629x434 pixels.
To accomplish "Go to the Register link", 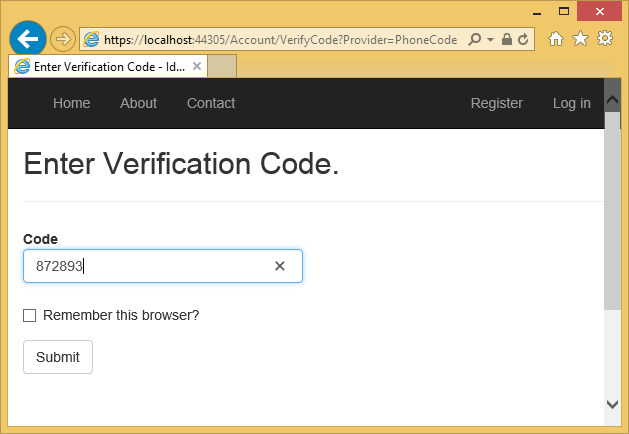I will 496,103.
